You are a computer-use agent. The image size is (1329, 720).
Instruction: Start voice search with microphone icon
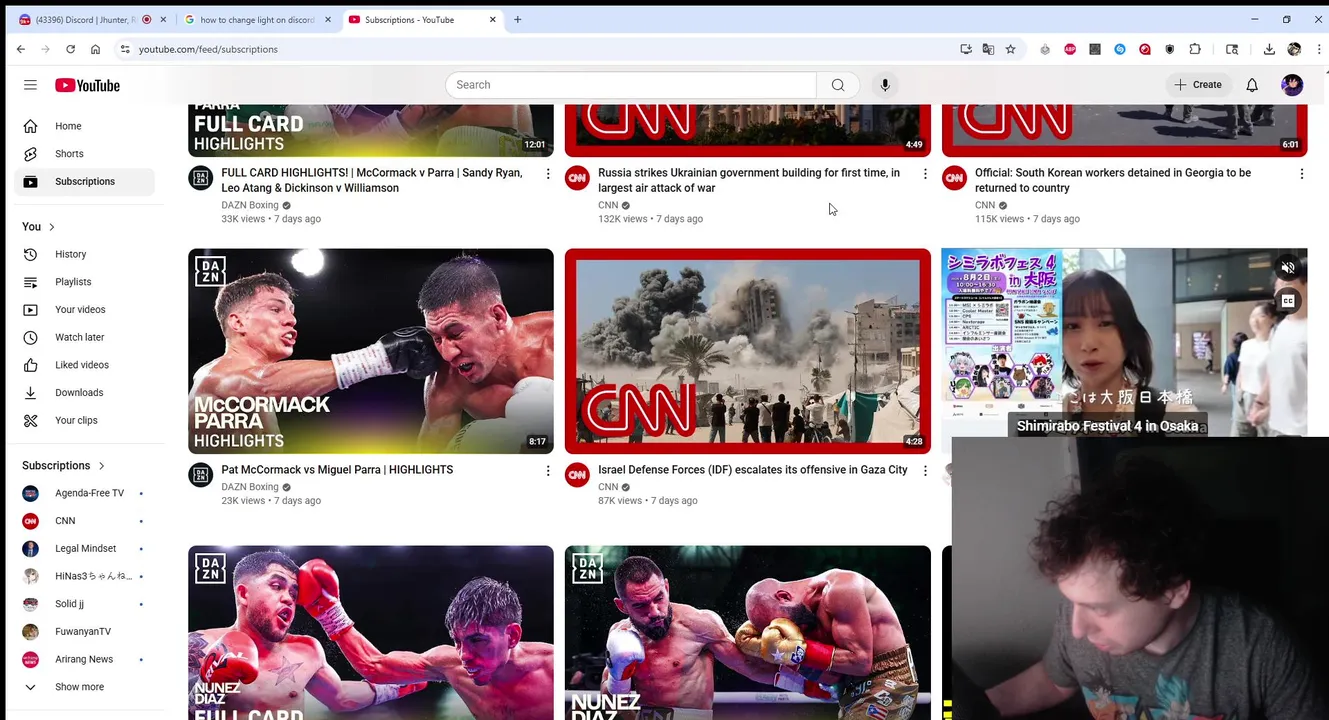[885, 85]
